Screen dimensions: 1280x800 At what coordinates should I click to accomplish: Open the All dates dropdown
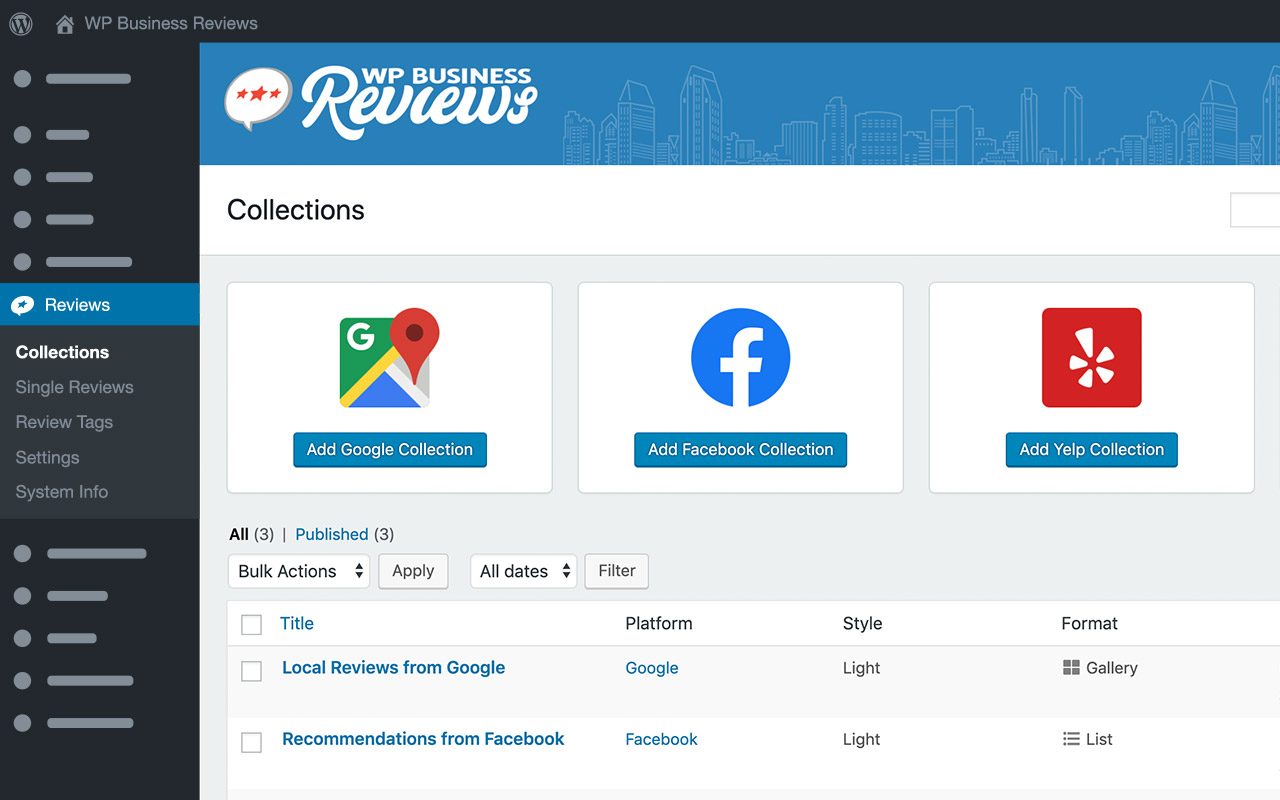[523, 571]
